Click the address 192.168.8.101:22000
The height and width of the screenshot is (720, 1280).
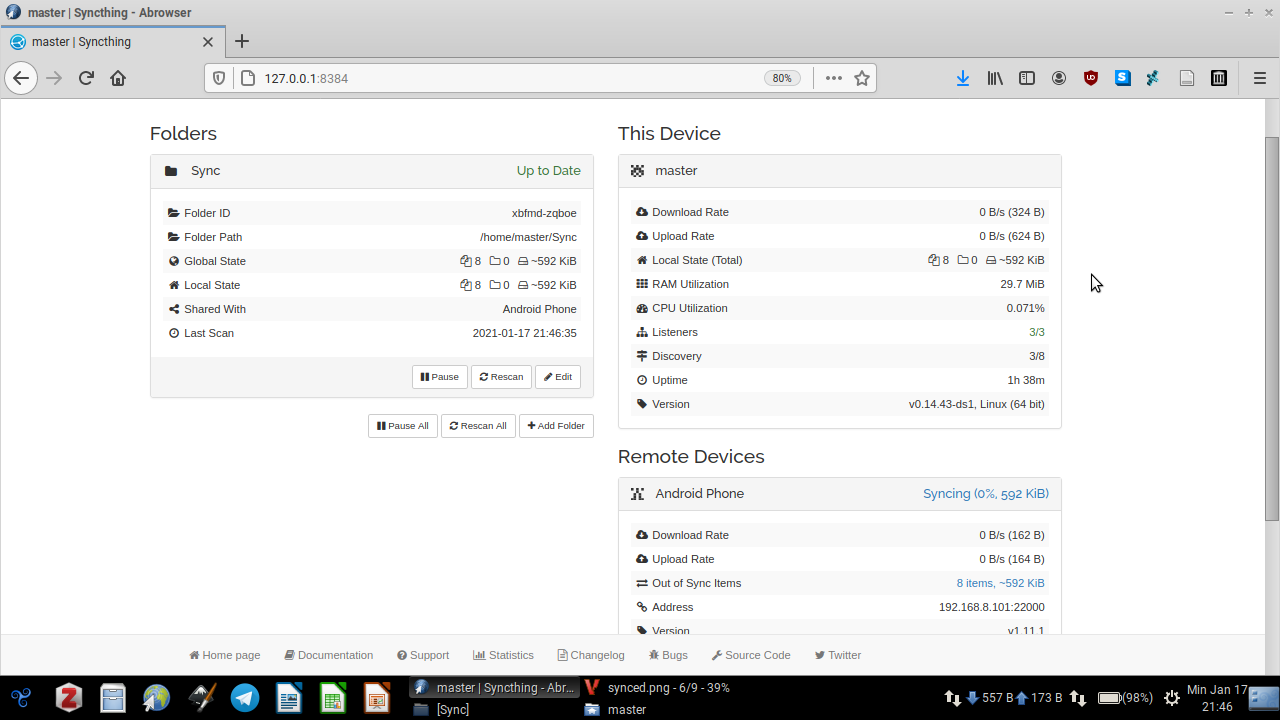pos(992,607)
